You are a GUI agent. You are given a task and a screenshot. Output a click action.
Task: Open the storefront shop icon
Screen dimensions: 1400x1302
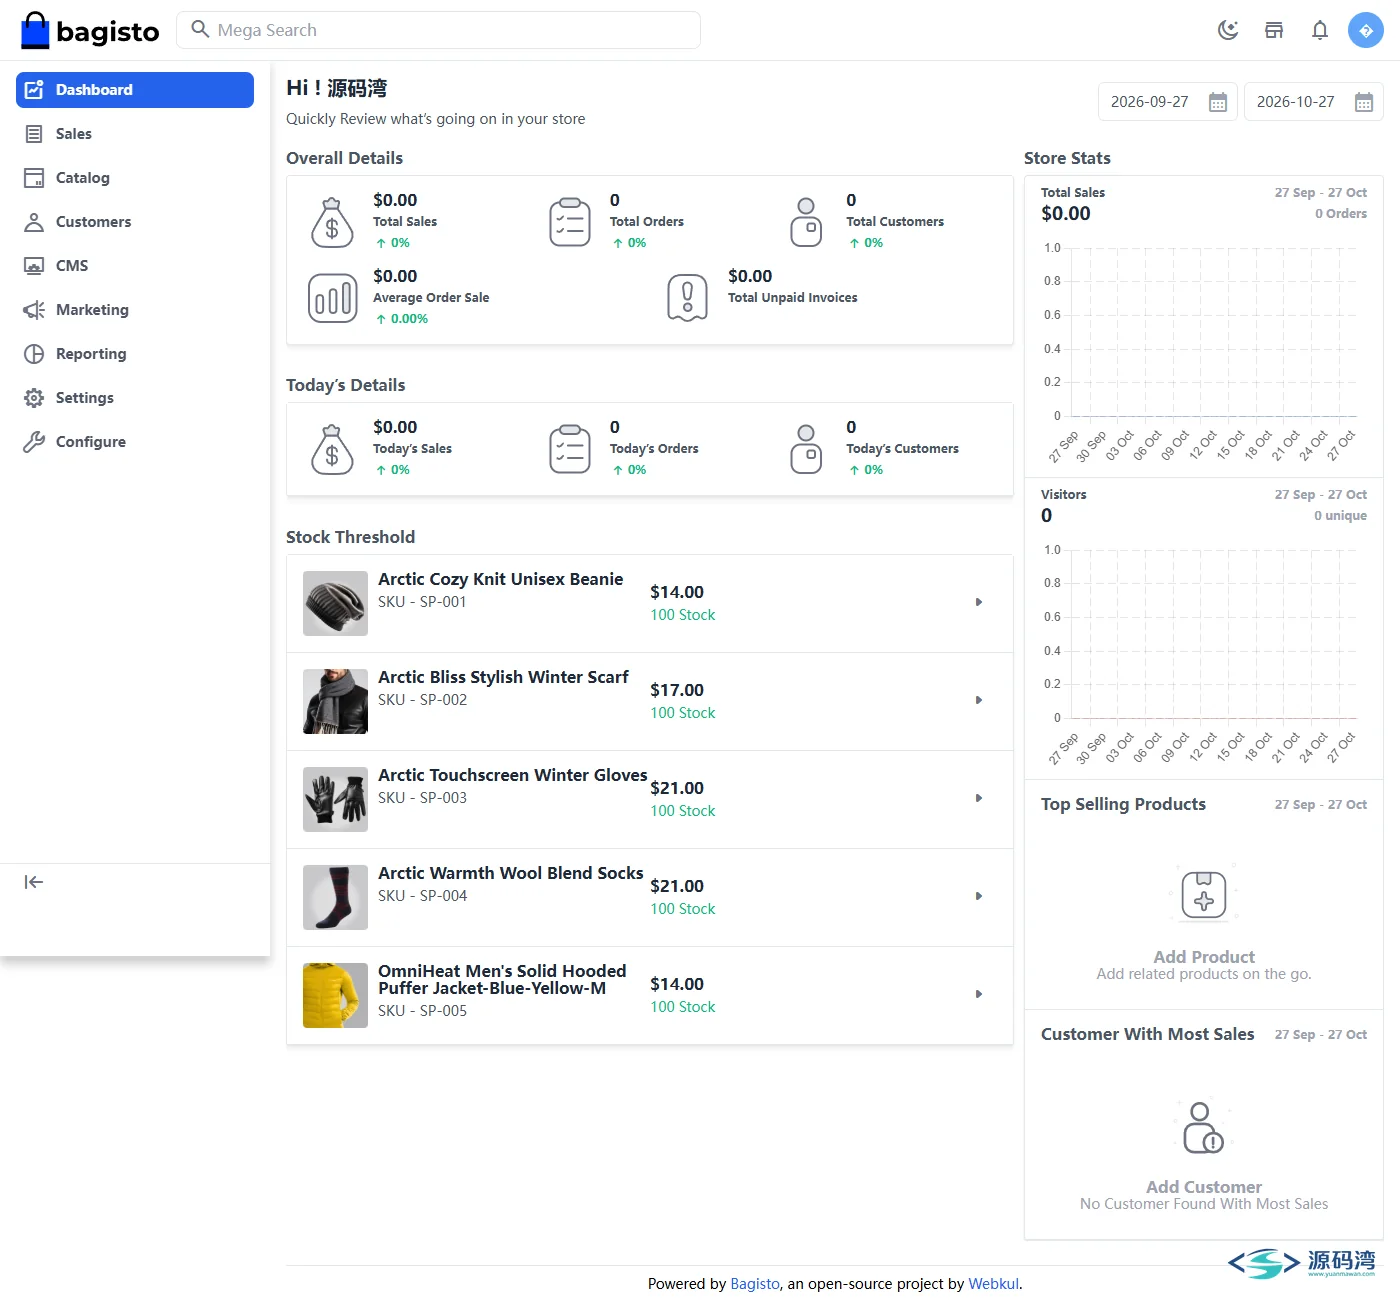[x=1274, y=30]
